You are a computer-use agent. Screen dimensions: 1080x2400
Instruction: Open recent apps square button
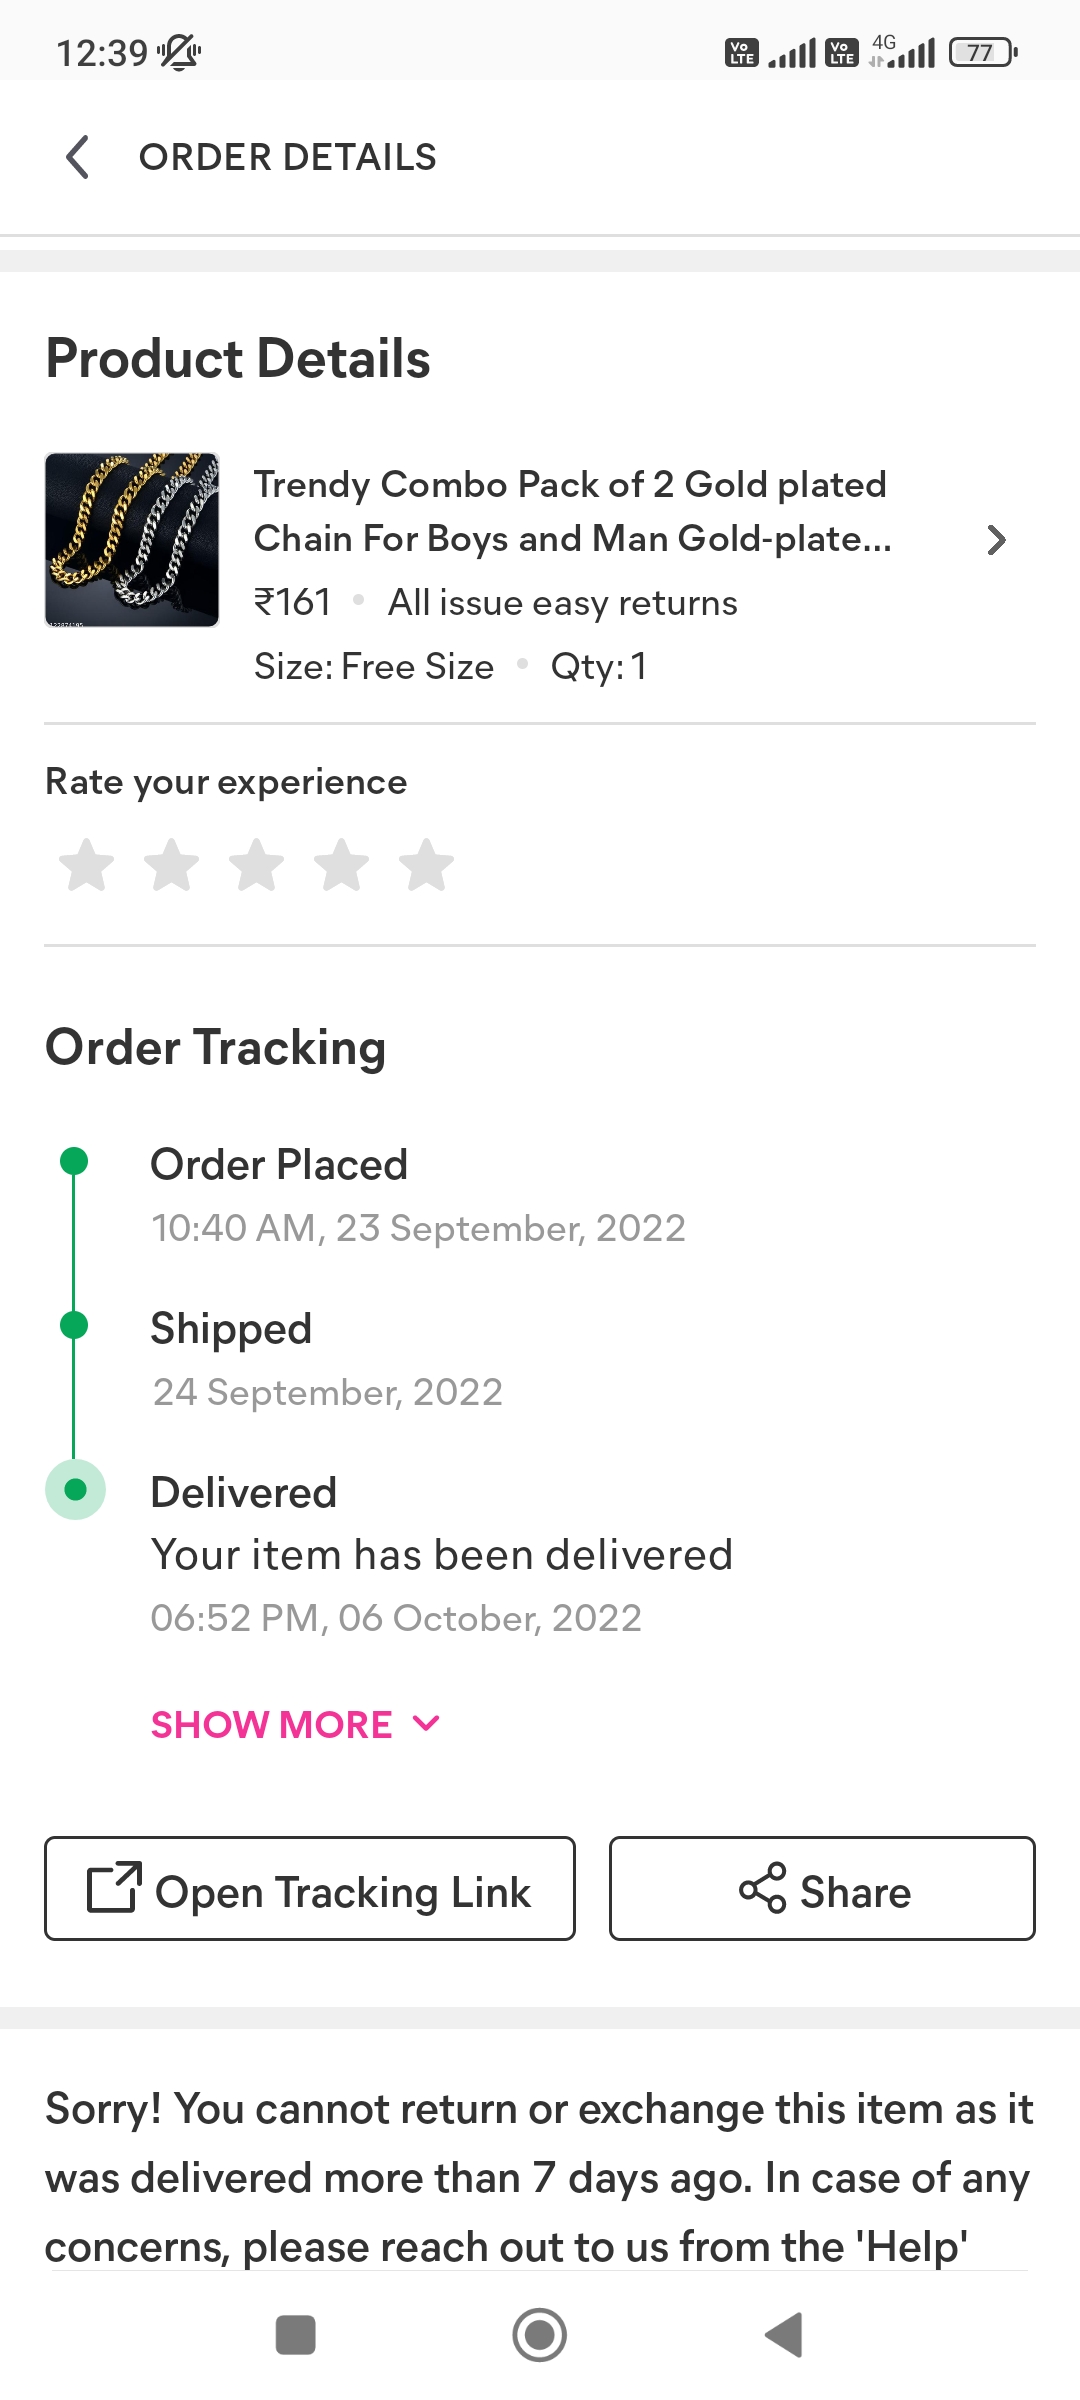(x=295, y=2335)
